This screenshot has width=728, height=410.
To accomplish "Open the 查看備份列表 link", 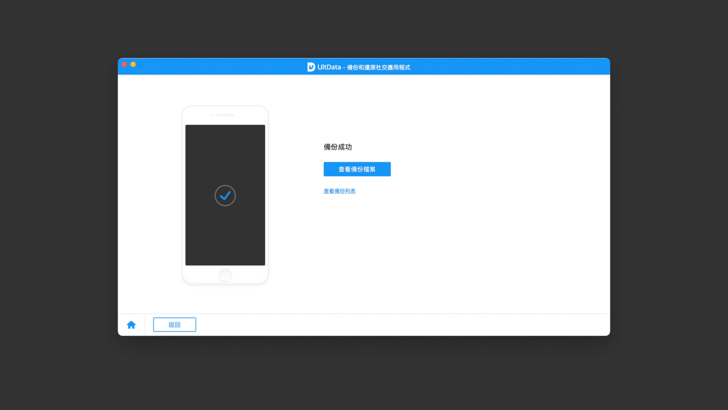I will coord(339,191).
